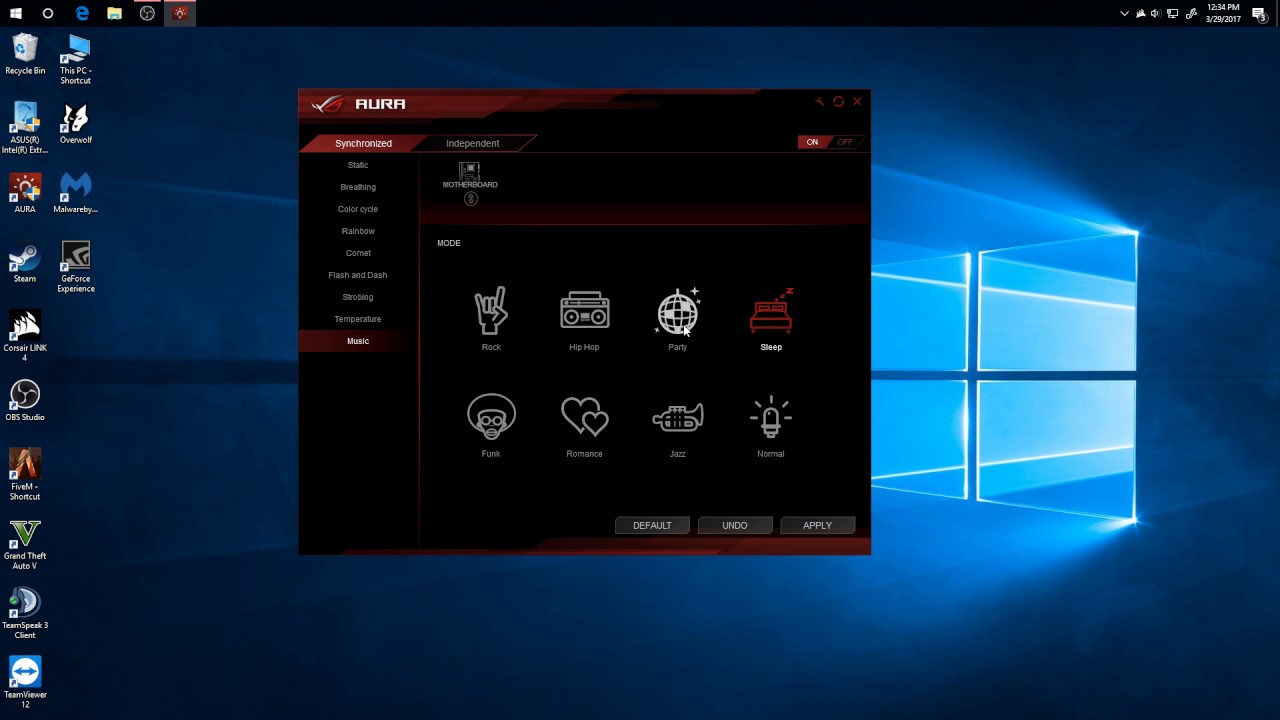Open Cortana search circle in taskbar
The height and width of the screenshot is (720, 1280).
(48, 13)
